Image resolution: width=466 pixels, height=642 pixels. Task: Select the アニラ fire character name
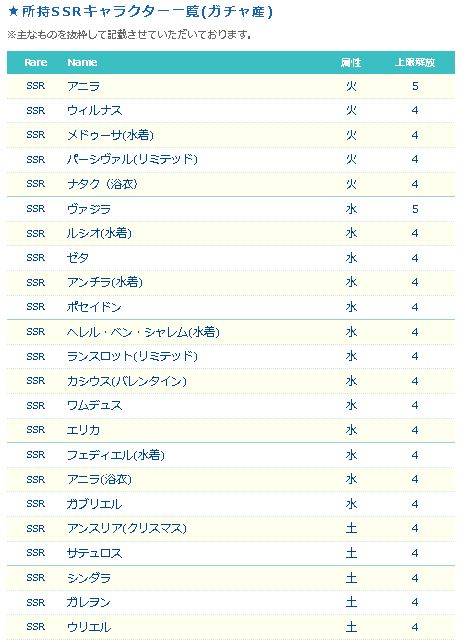coord(84,86)
